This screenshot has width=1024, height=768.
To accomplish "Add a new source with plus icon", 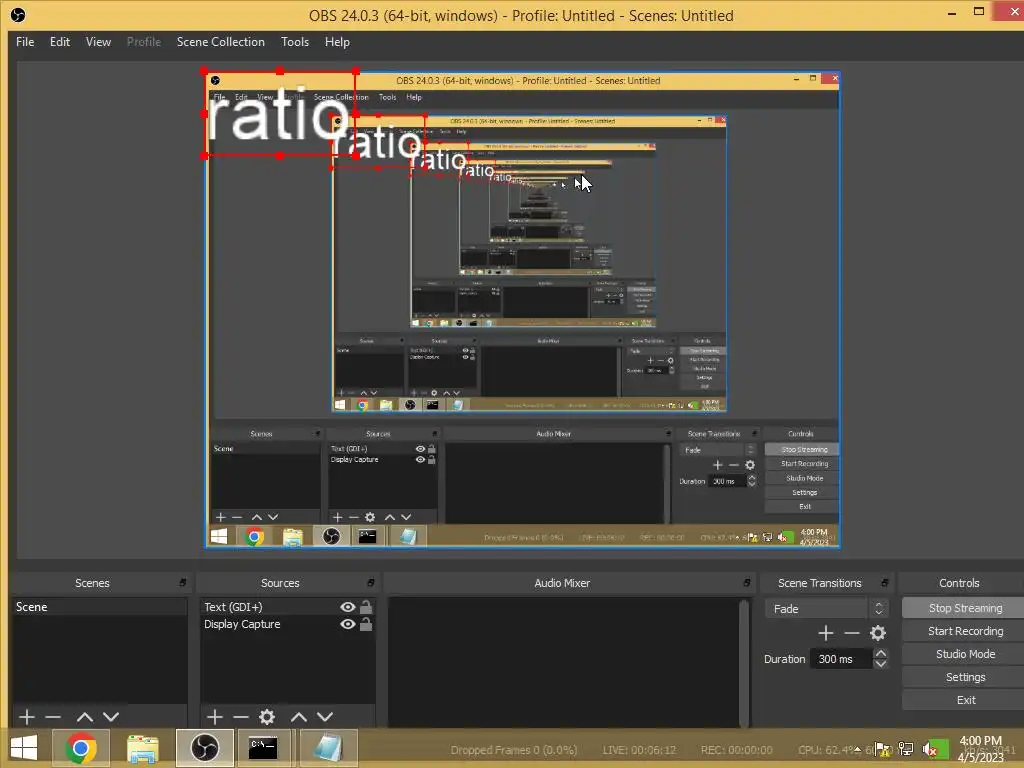I will pos(214,717).
